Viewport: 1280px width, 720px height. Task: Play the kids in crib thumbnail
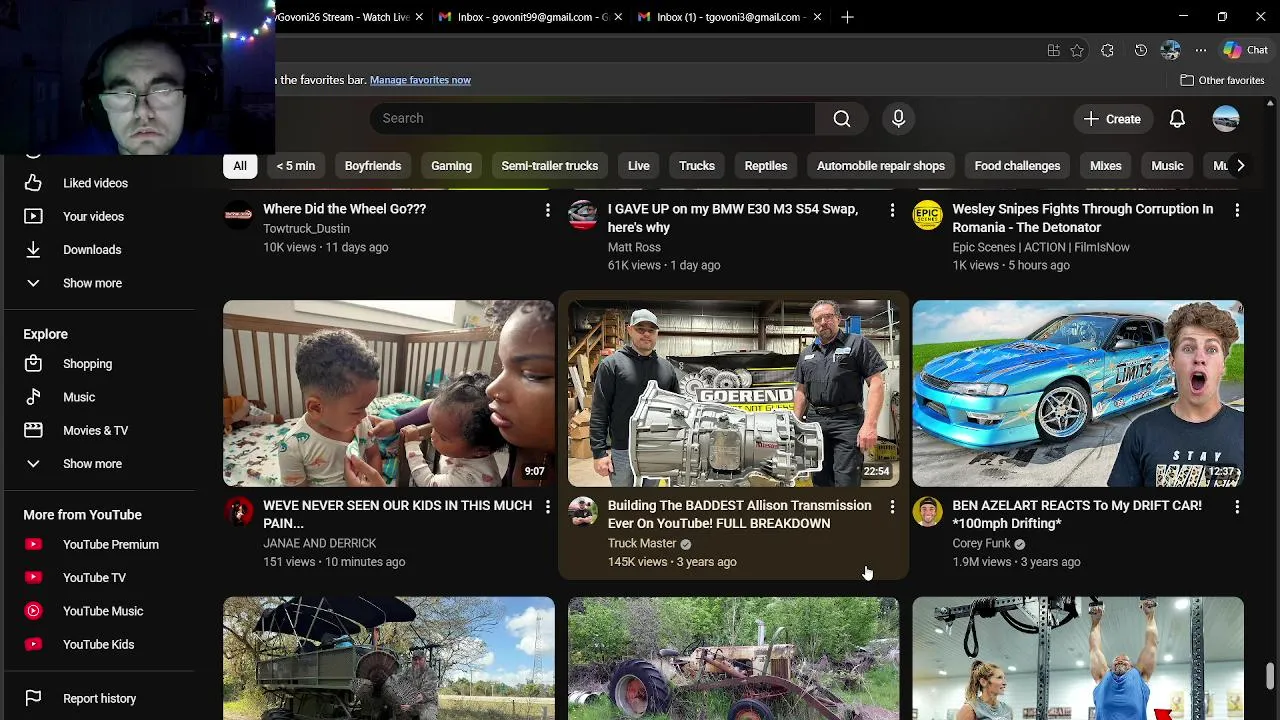[x=388, y=394]
